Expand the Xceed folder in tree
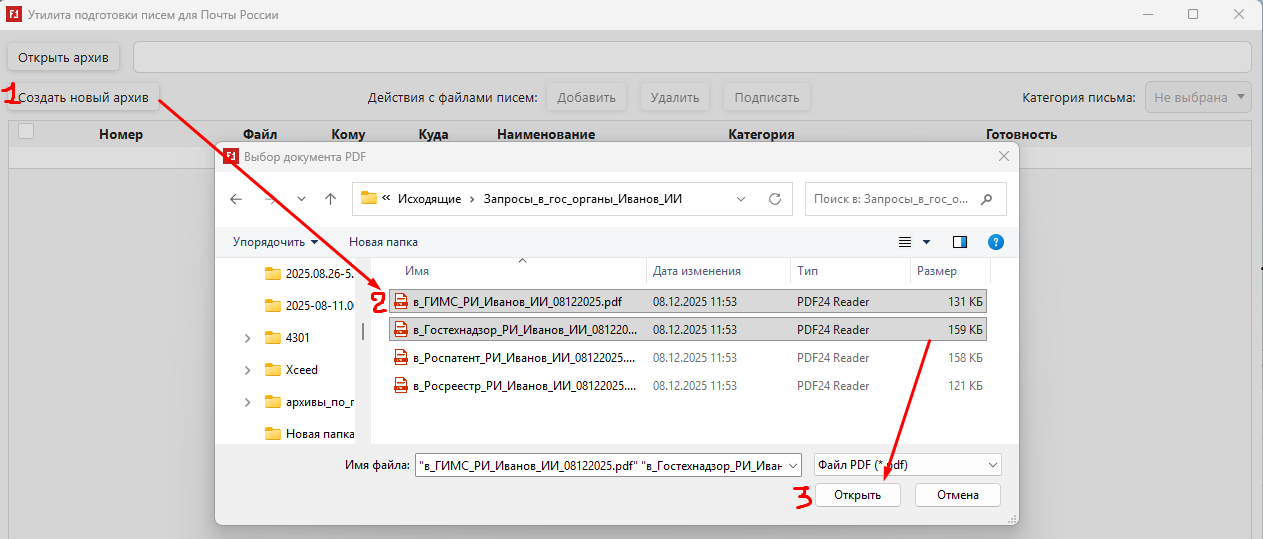 (x=247, y=370)
